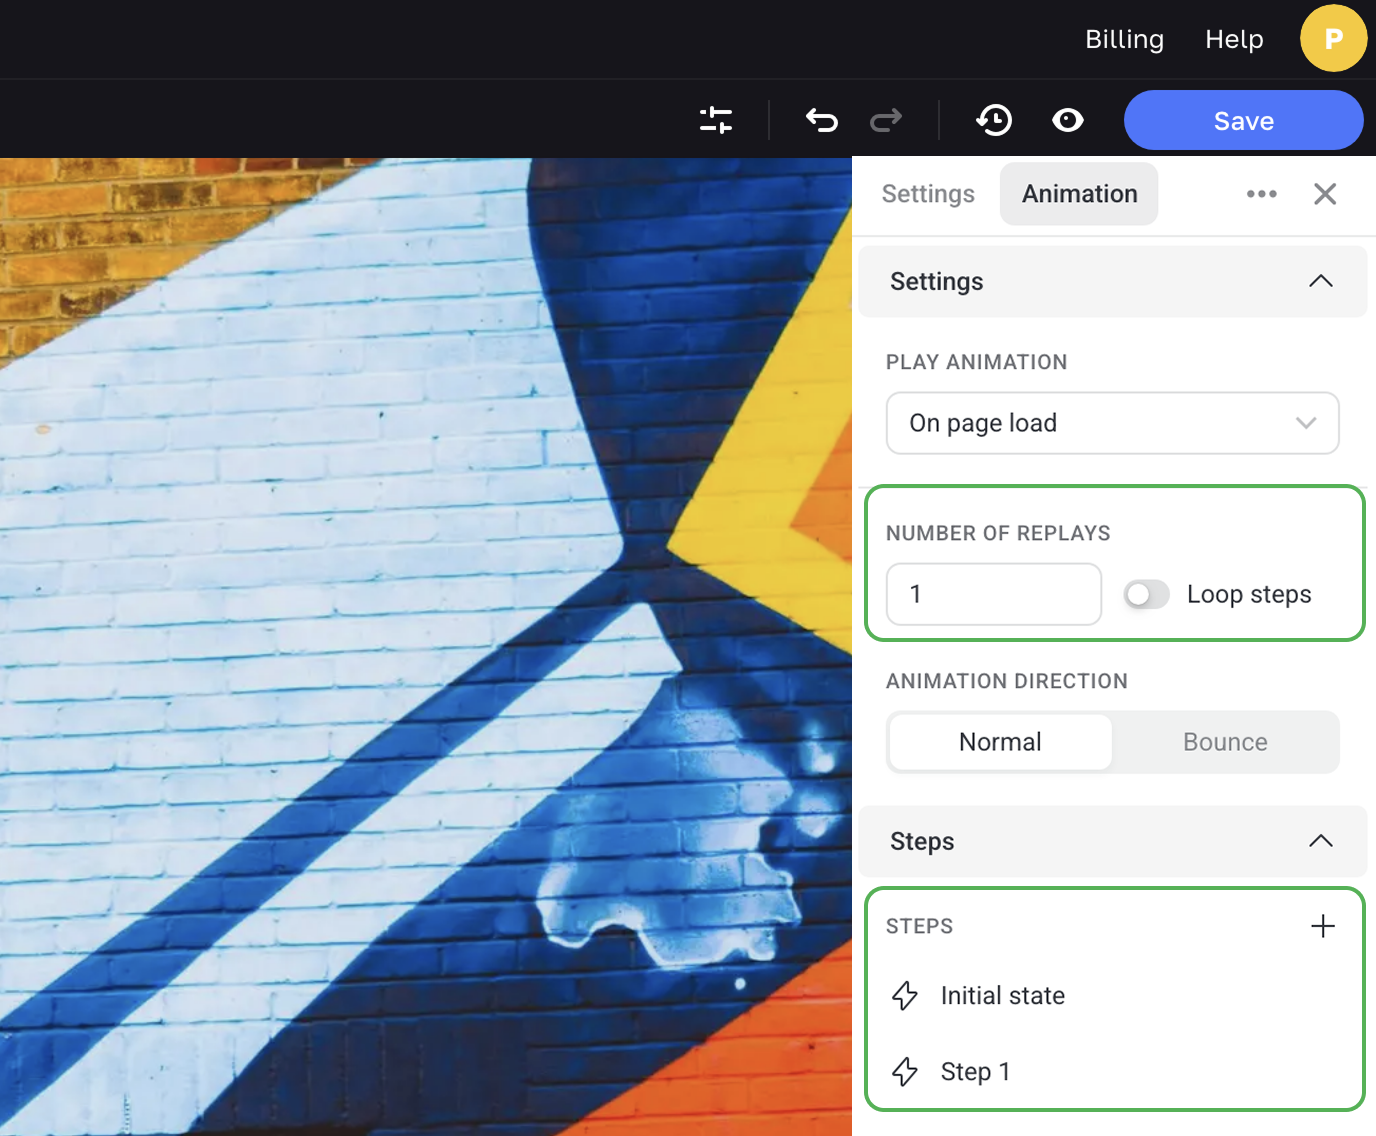Collapse the Steps section

(x=1320, y=842)
